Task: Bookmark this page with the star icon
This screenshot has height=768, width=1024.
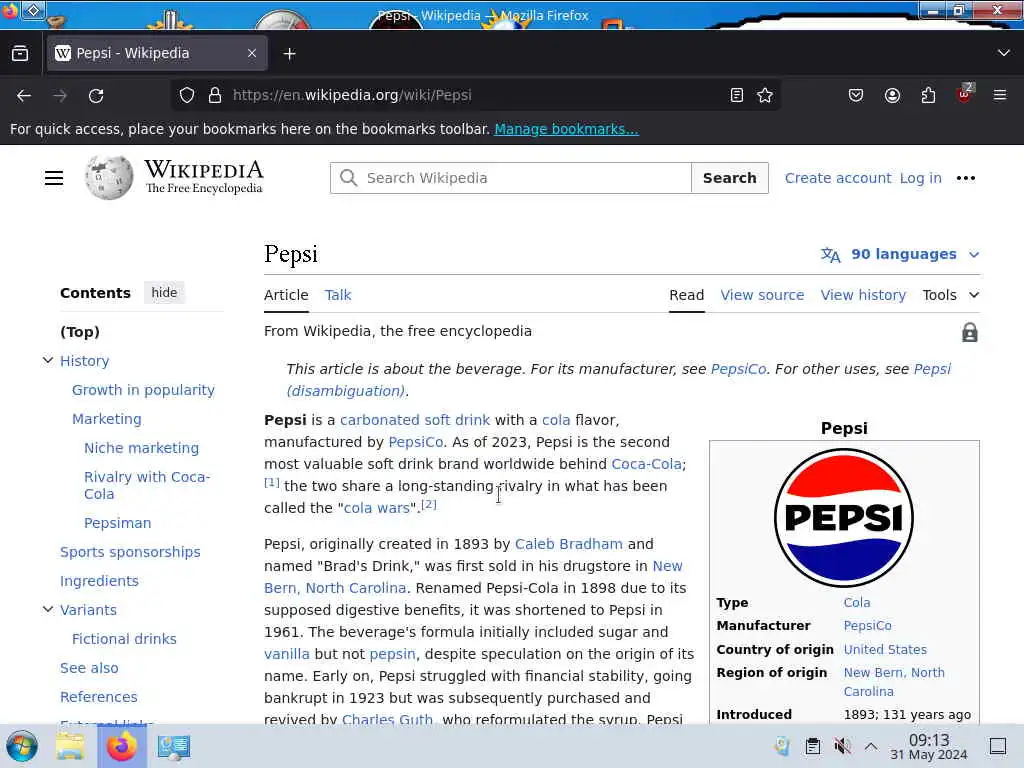Action: click(765, 95)
